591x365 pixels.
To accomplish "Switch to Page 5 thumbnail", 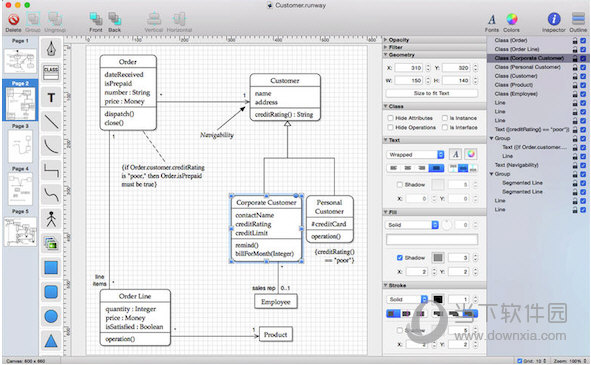I will [20, 232].
